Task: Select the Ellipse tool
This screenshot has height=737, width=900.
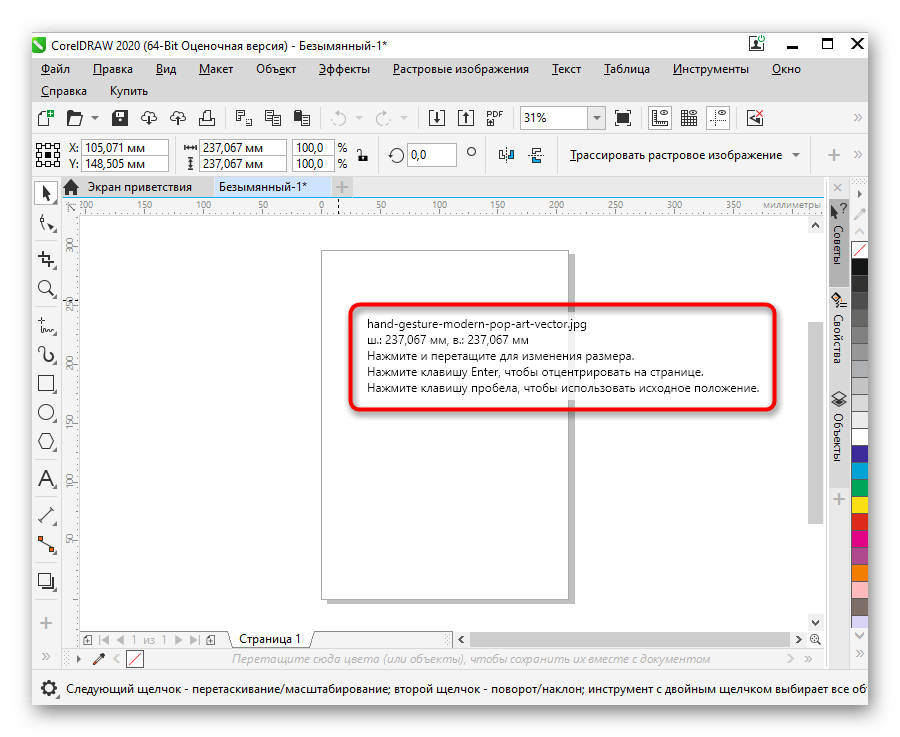Action: pos(46,413)
